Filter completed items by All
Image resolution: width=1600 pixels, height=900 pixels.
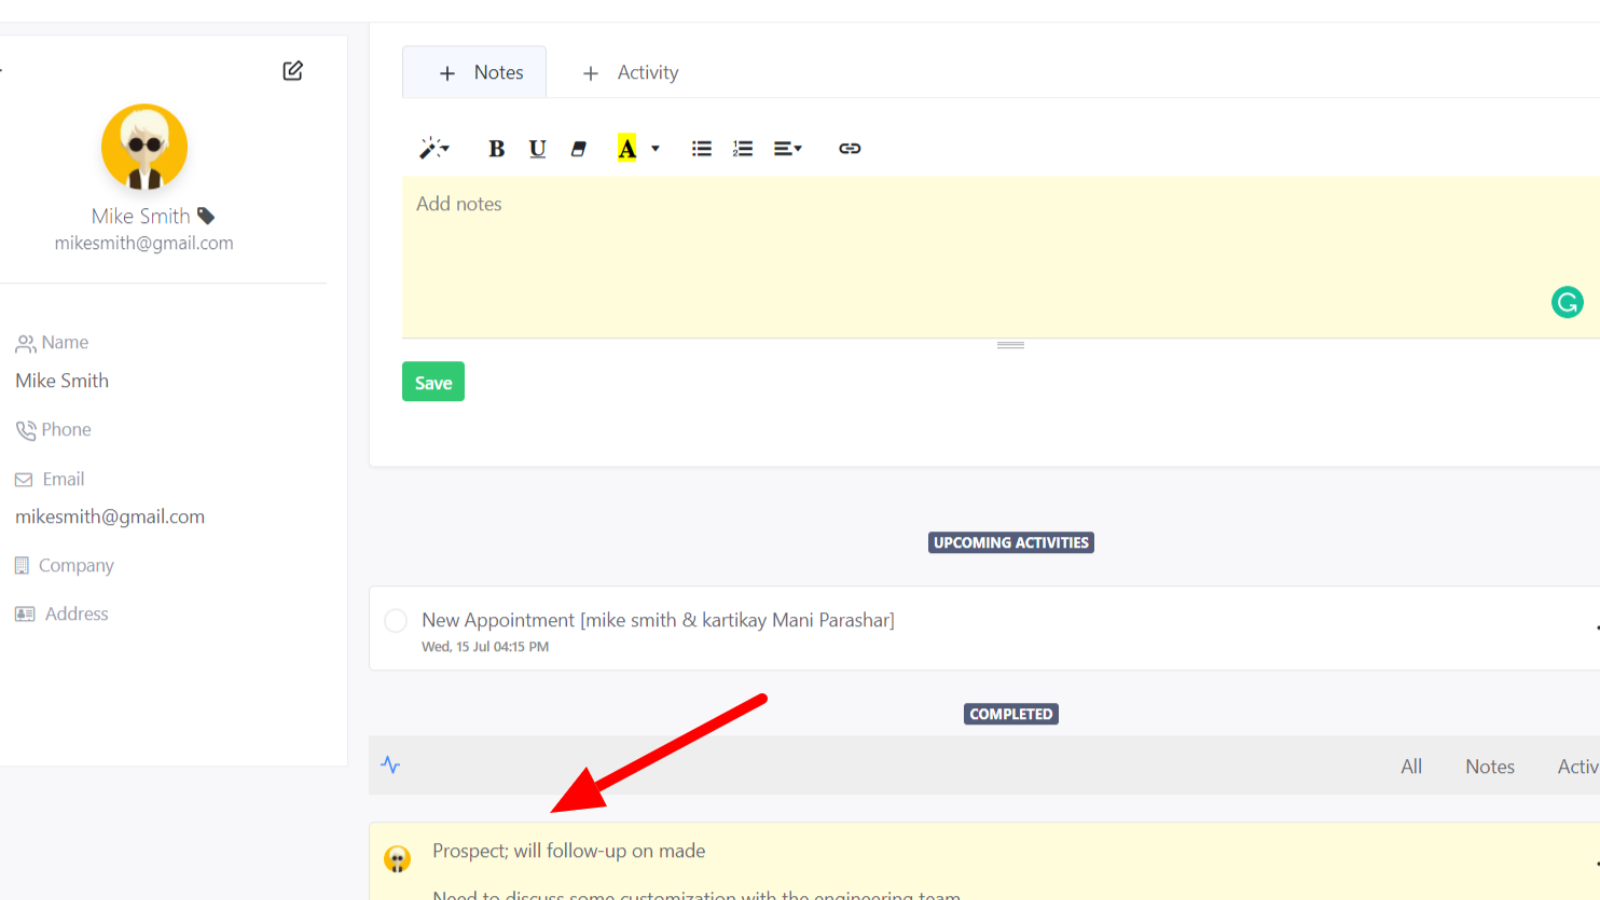(x=1411, y=767)
